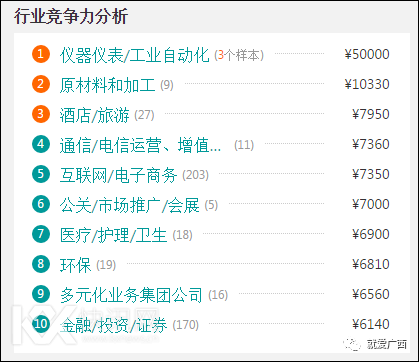Select the 金融/投资/证券 link
The width and height of the screenshot is (419, 362).
click(x=113, y=325)
